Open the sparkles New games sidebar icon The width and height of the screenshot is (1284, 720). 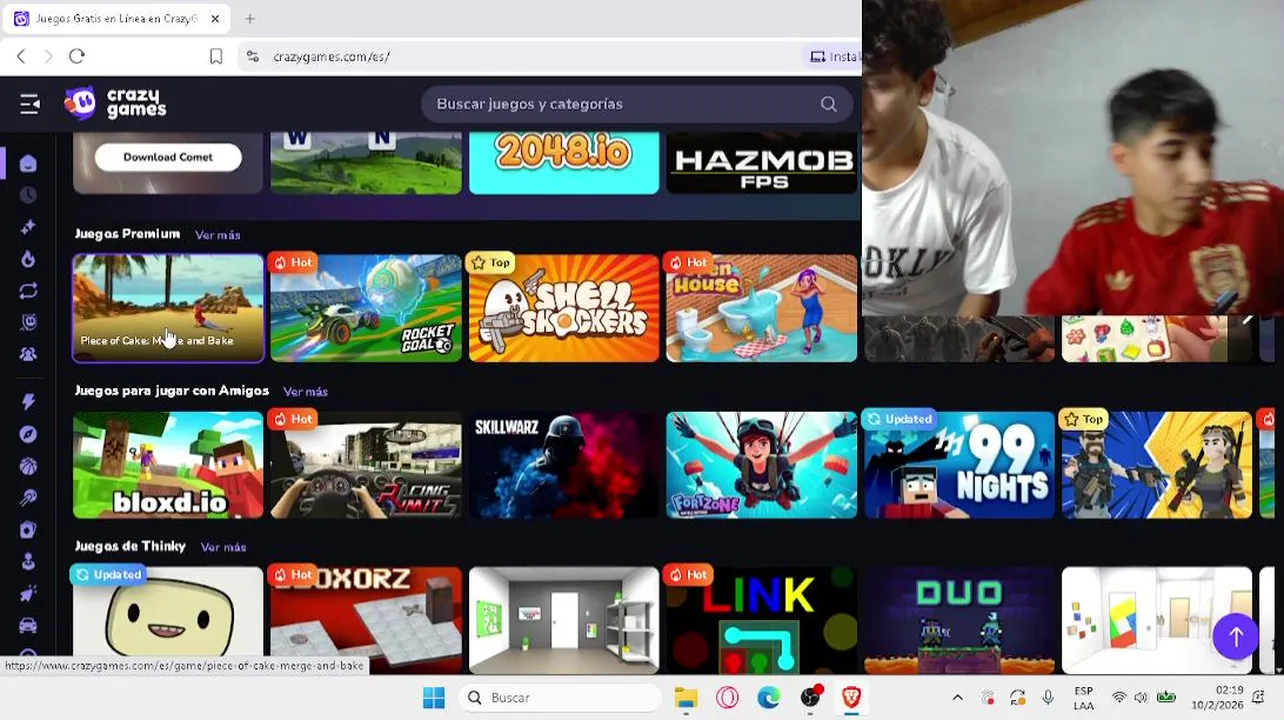pyautogui.click(x=28, y=227)
